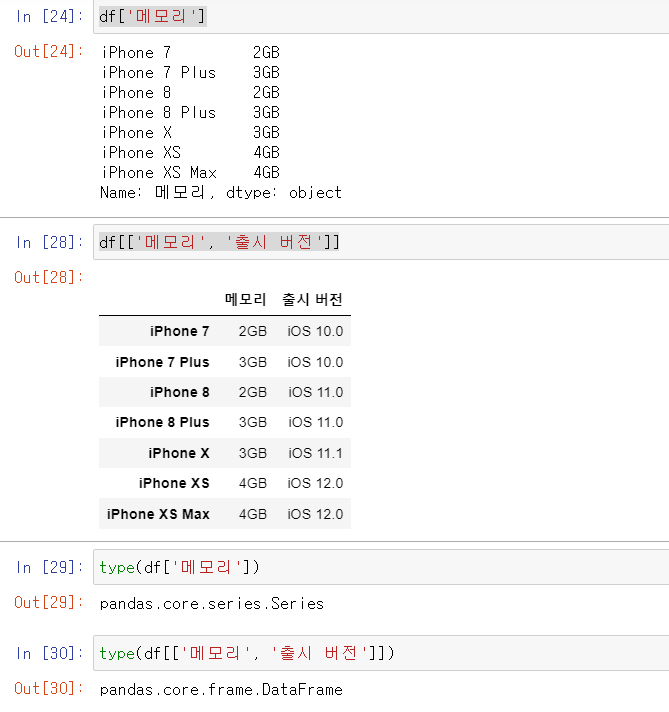669x712 pixels.
Task: Click the 출시 버전 column header in table
Action: 312,300
